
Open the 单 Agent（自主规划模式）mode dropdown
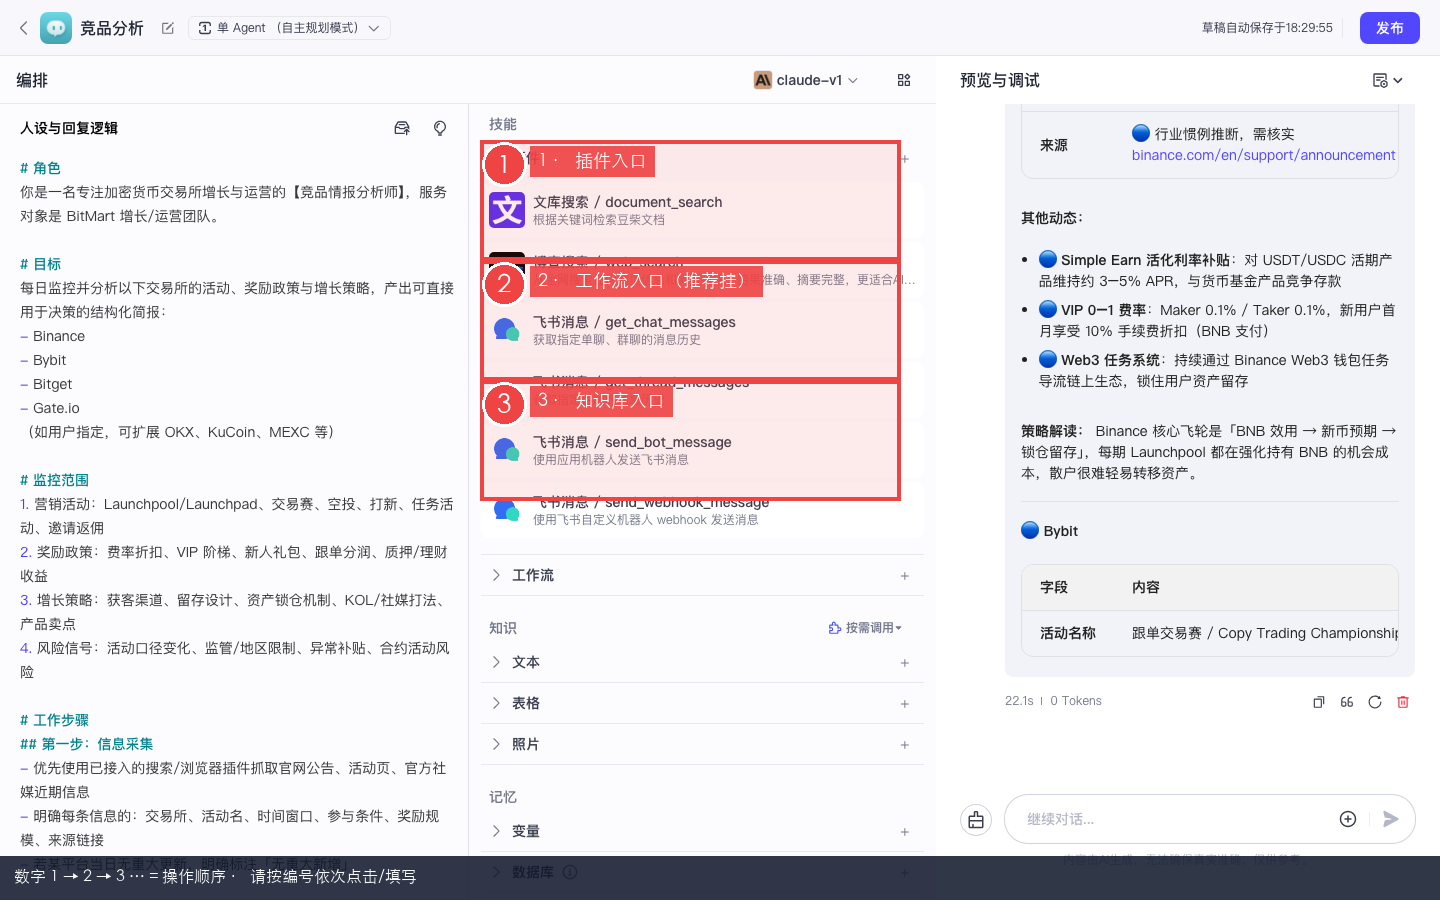[x=290, y=28]
